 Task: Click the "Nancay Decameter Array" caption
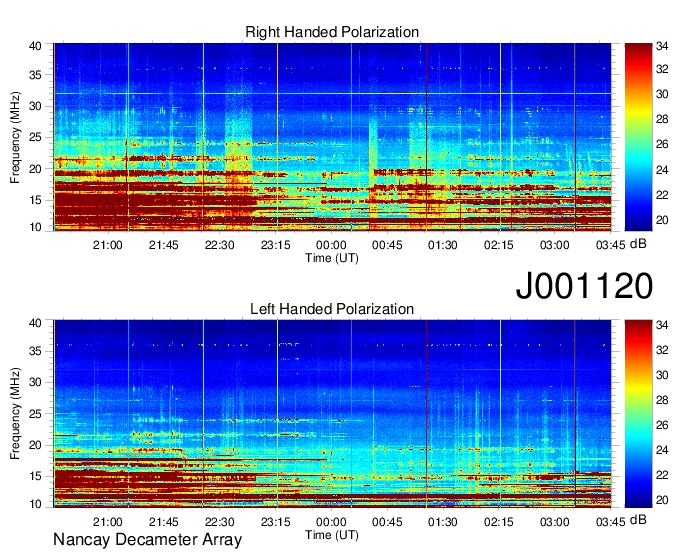coord(147,540)
